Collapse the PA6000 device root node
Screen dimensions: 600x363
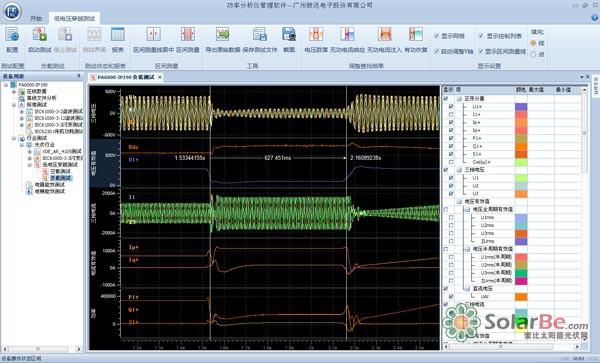coord(6,85)
